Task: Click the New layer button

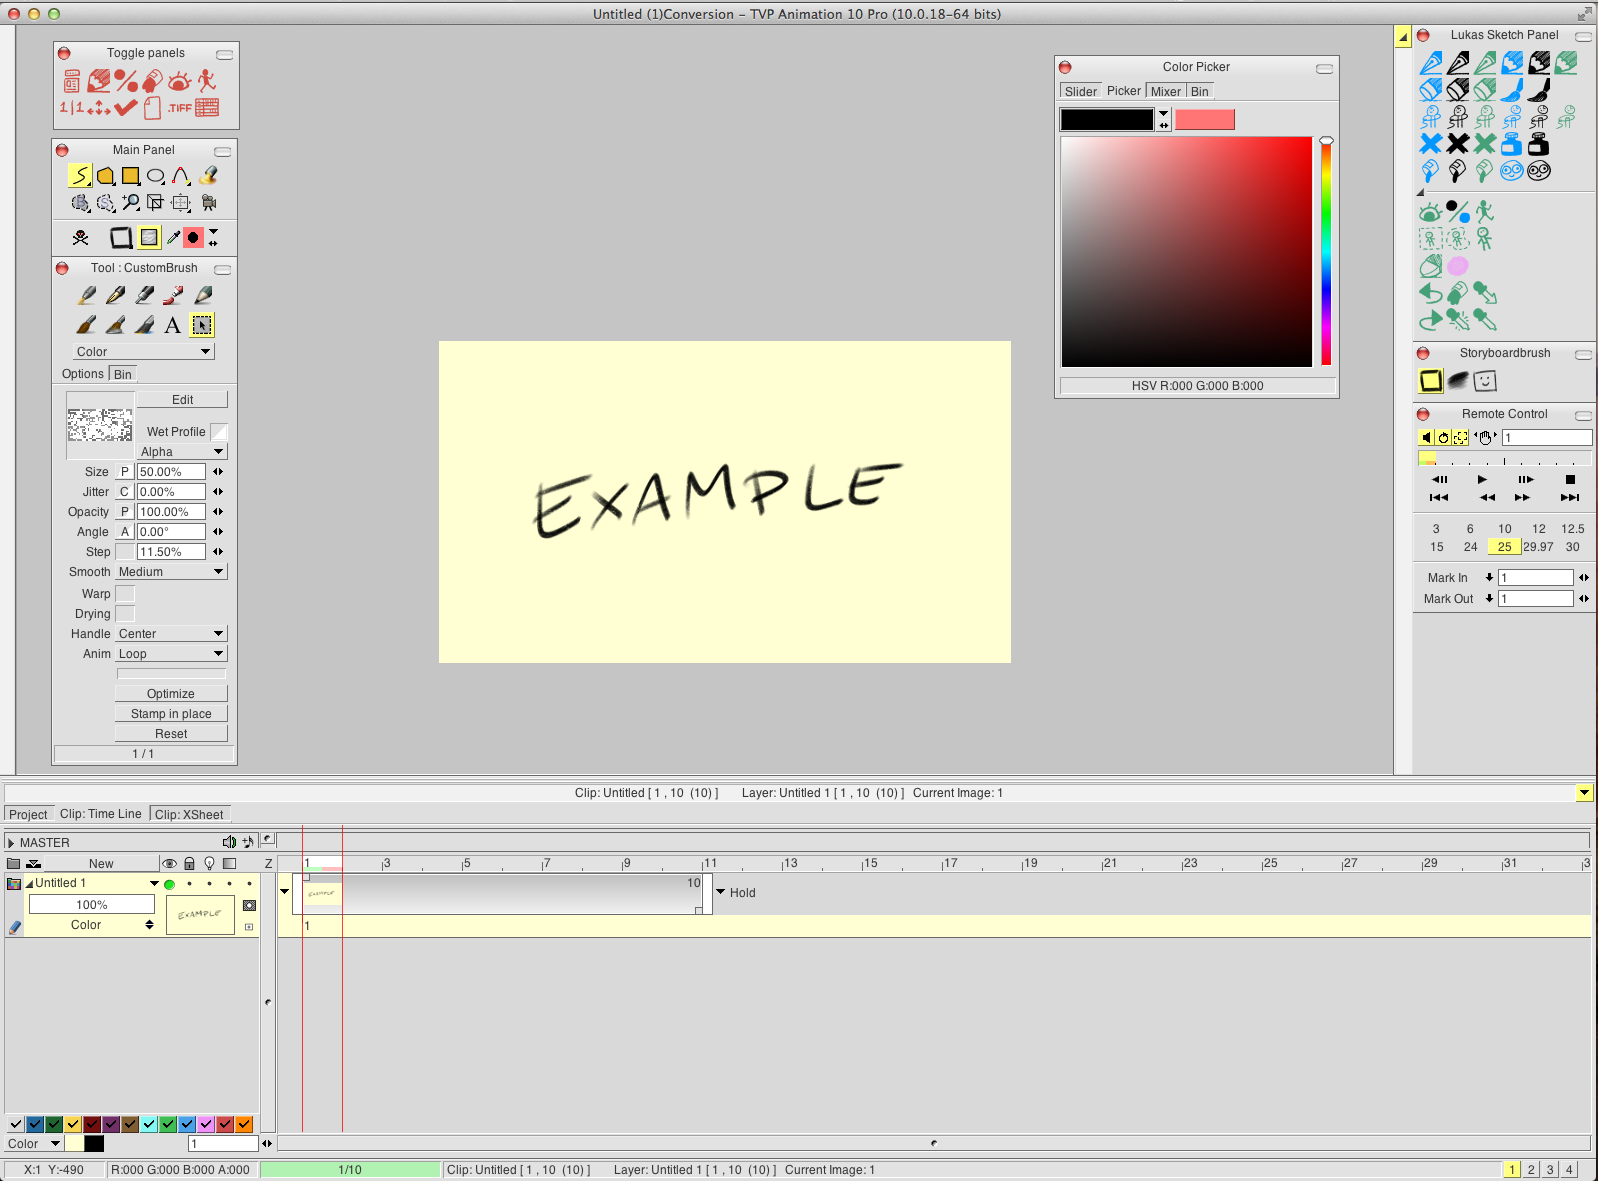Action: (101, 864)
